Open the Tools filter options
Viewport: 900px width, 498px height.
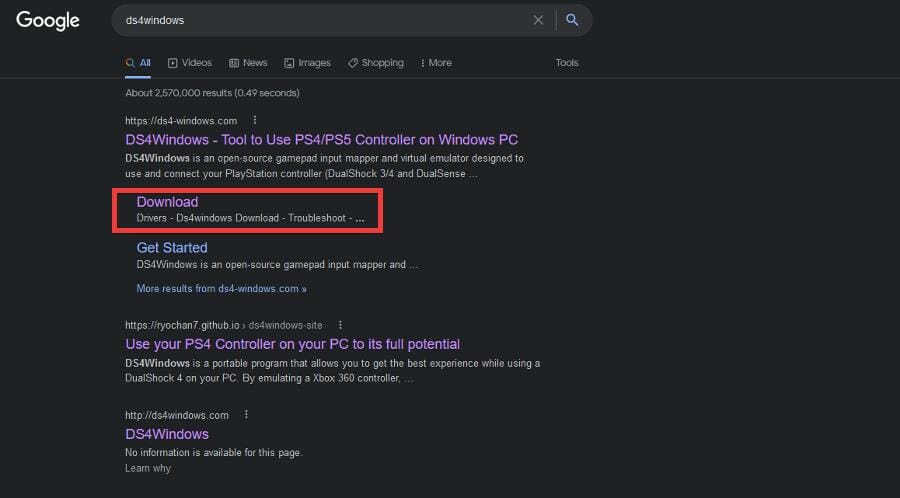tap(567, 63)
